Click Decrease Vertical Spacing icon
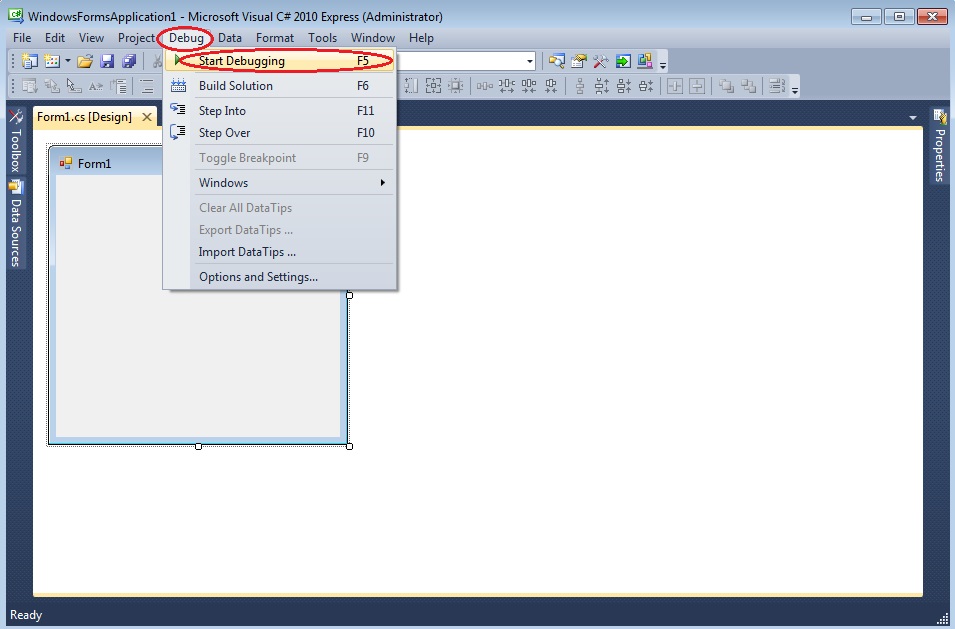955x629 pixels. (624, 86)
